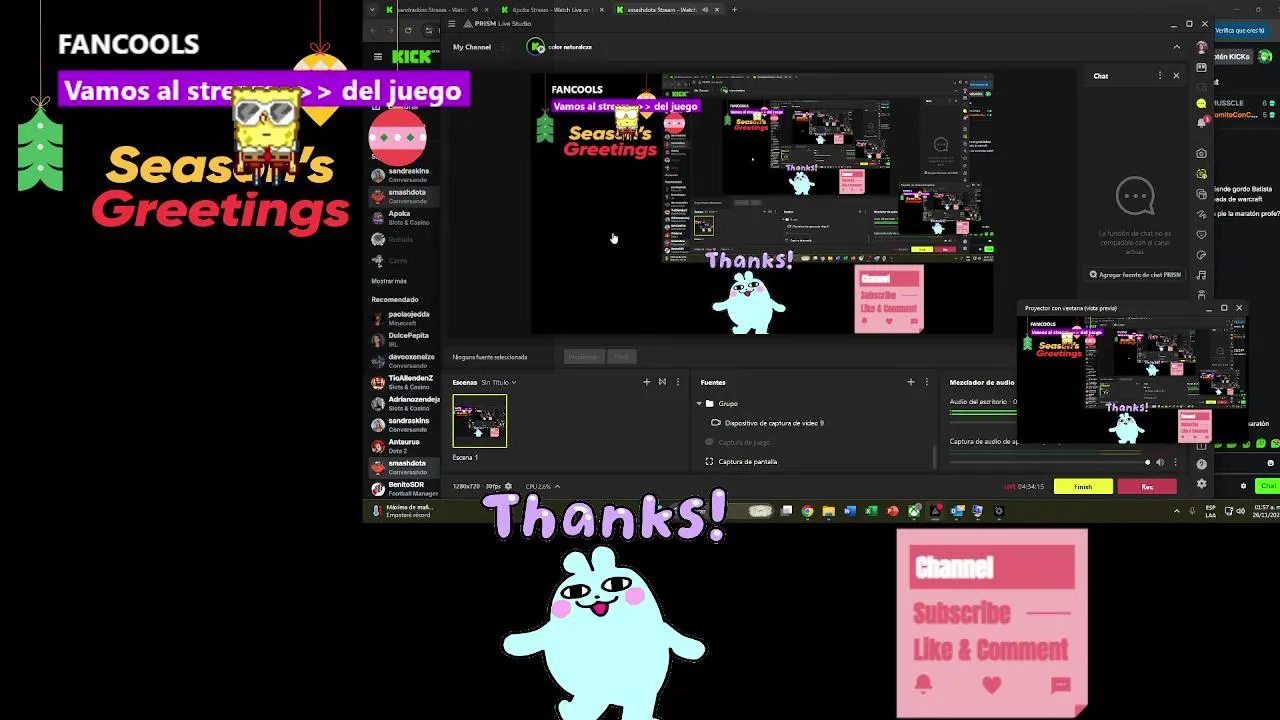1280x720 pixels.
Task: Click the sources list scrollbar
Action: click(935, 457)
